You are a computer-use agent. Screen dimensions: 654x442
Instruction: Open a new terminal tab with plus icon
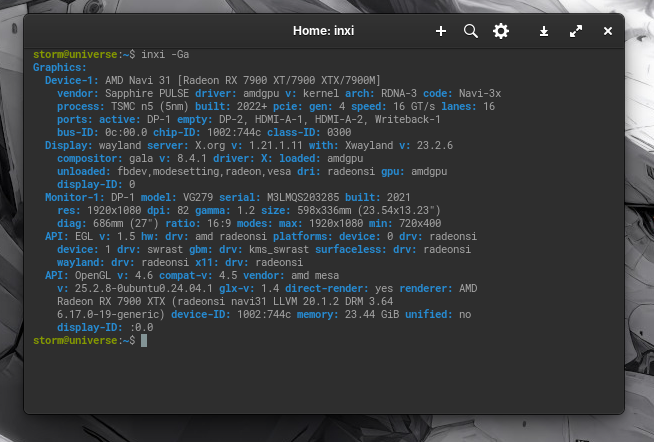tap(441, 31)
